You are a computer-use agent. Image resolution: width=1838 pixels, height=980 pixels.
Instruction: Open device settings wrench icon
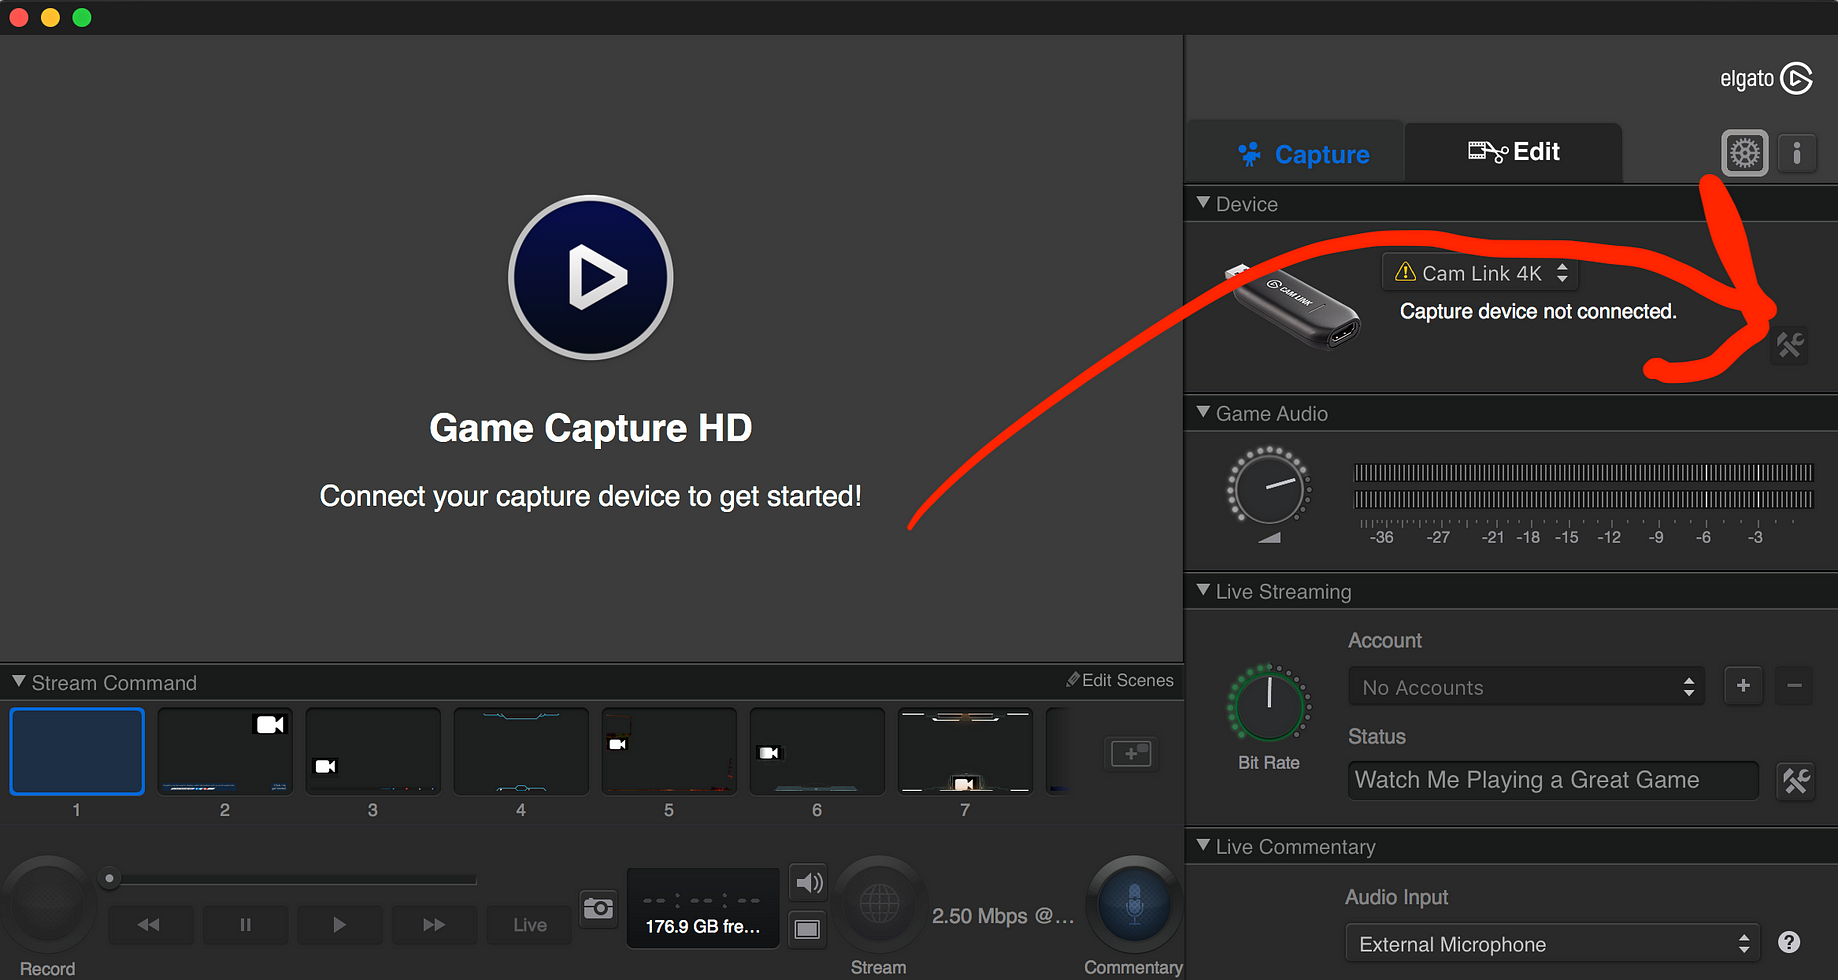pos(1790,346)
